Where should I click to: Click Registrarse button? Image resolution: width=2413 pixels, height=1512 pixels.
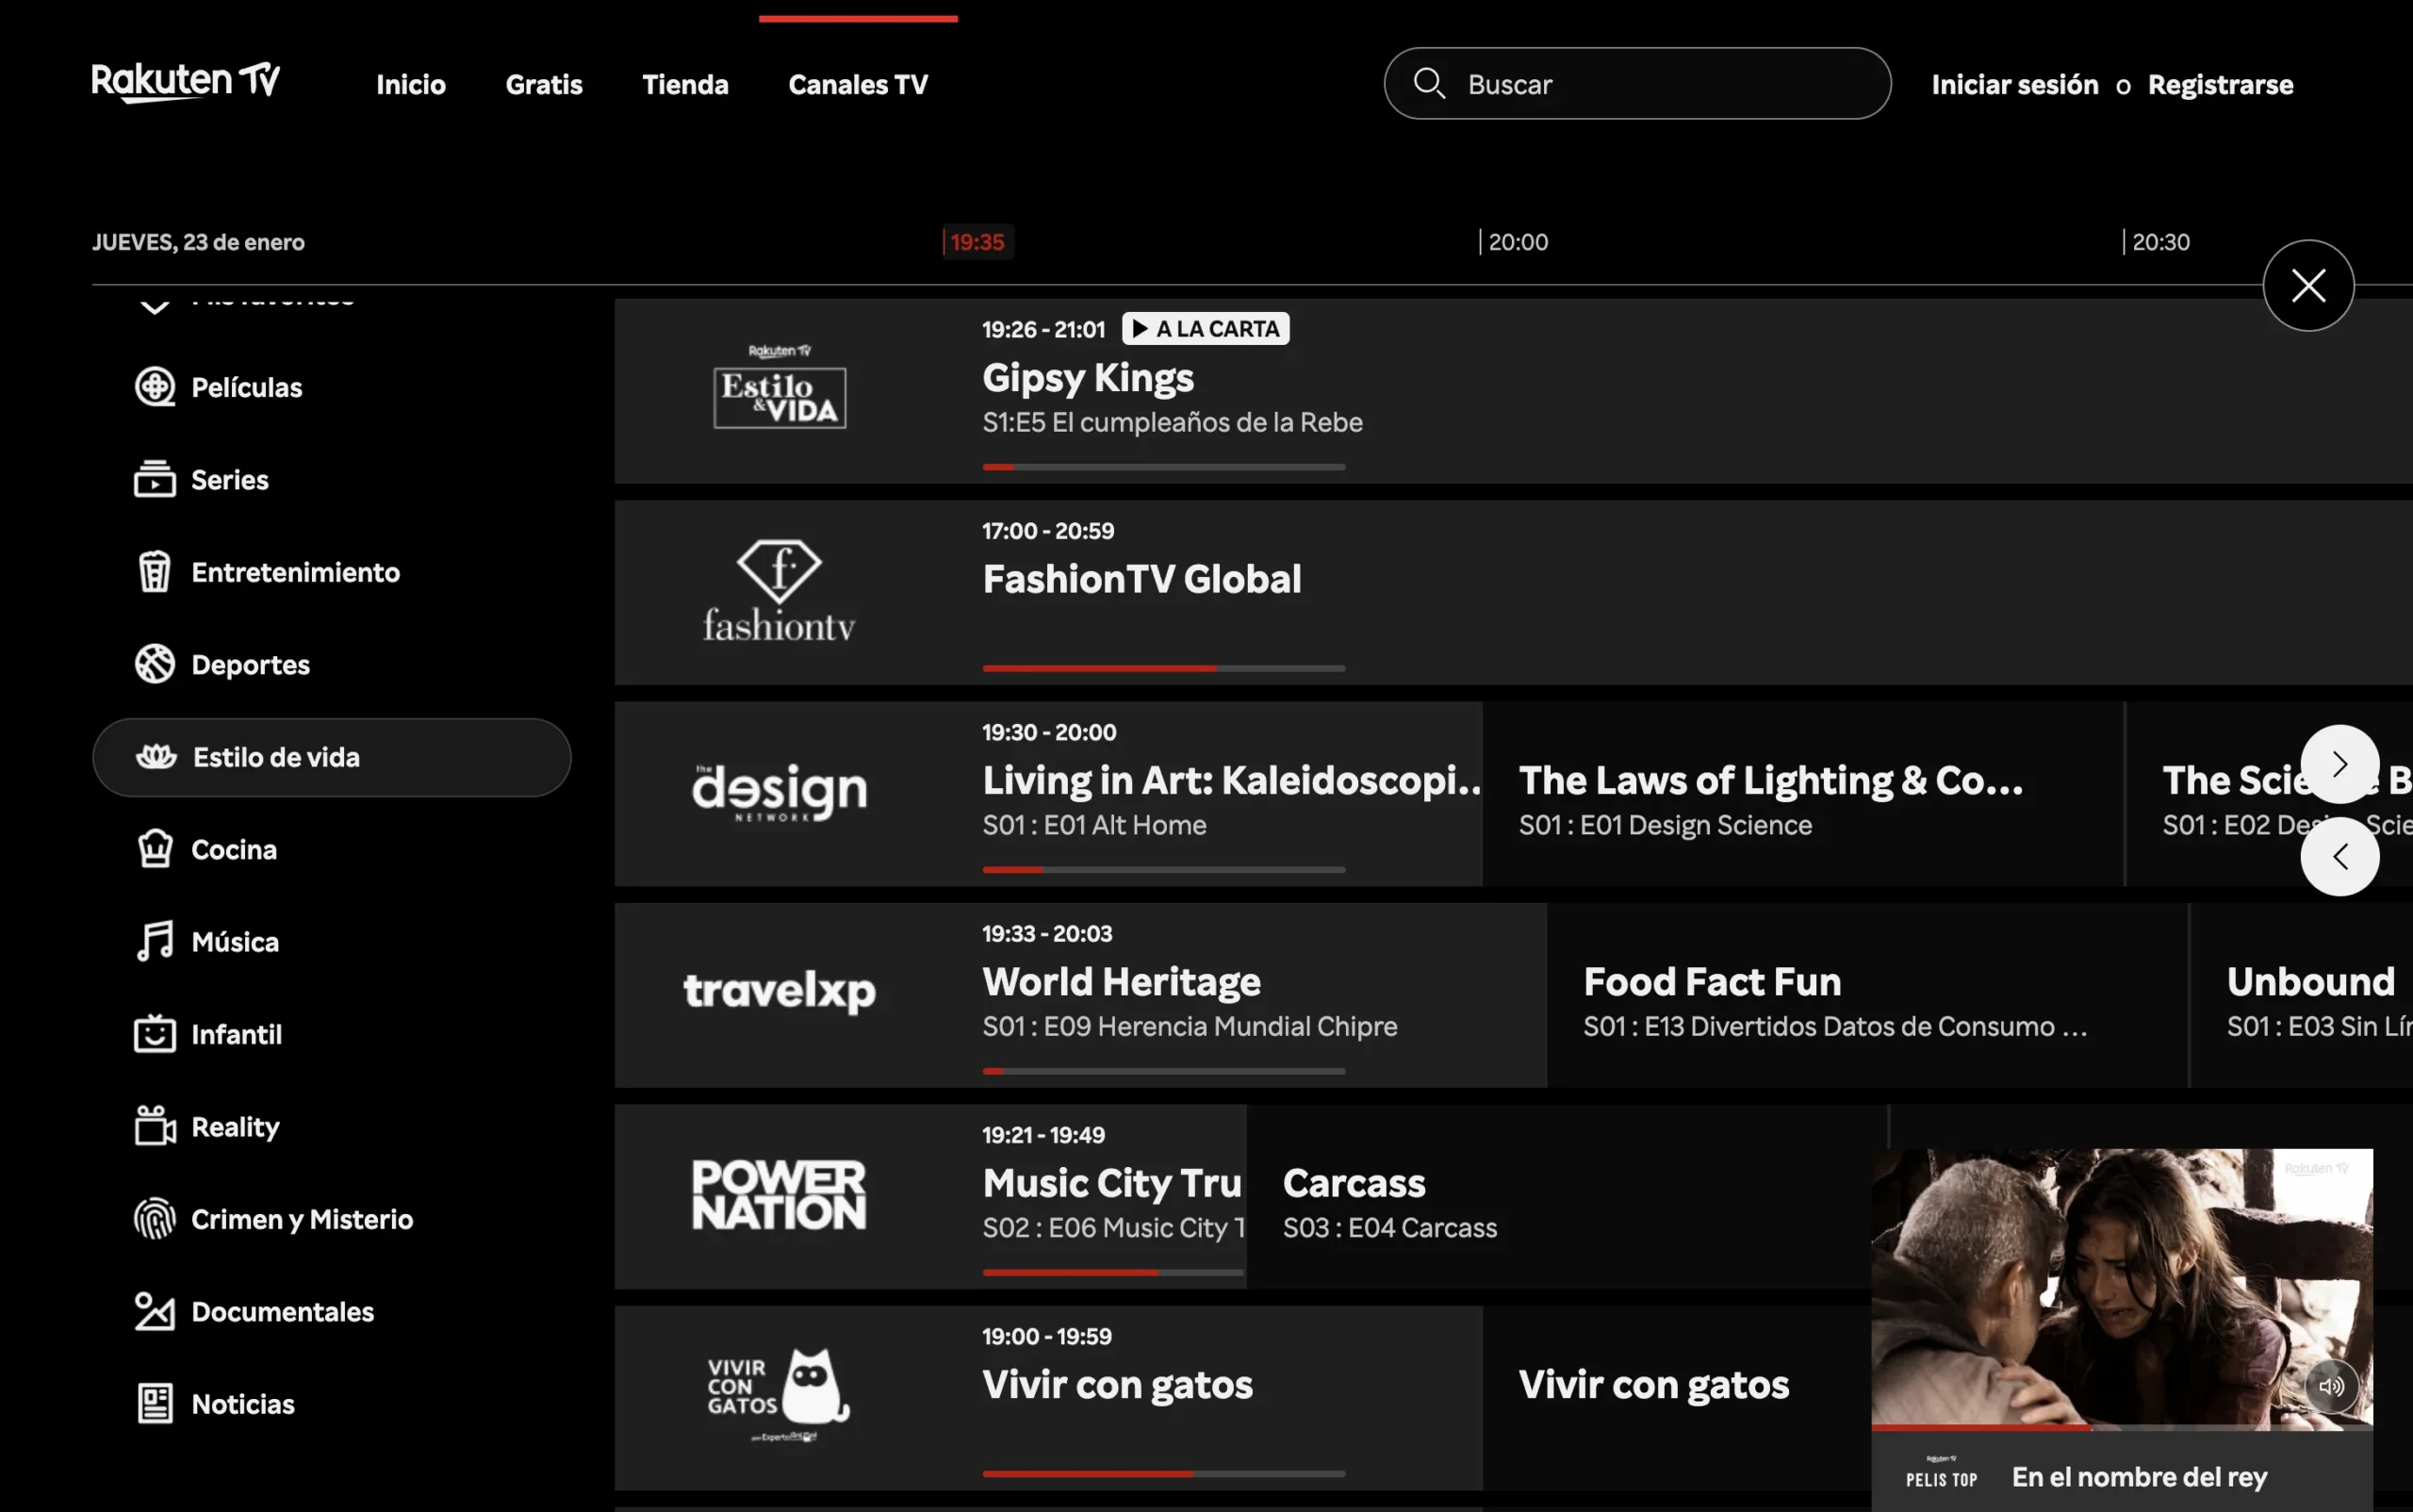click(2220, 82)
